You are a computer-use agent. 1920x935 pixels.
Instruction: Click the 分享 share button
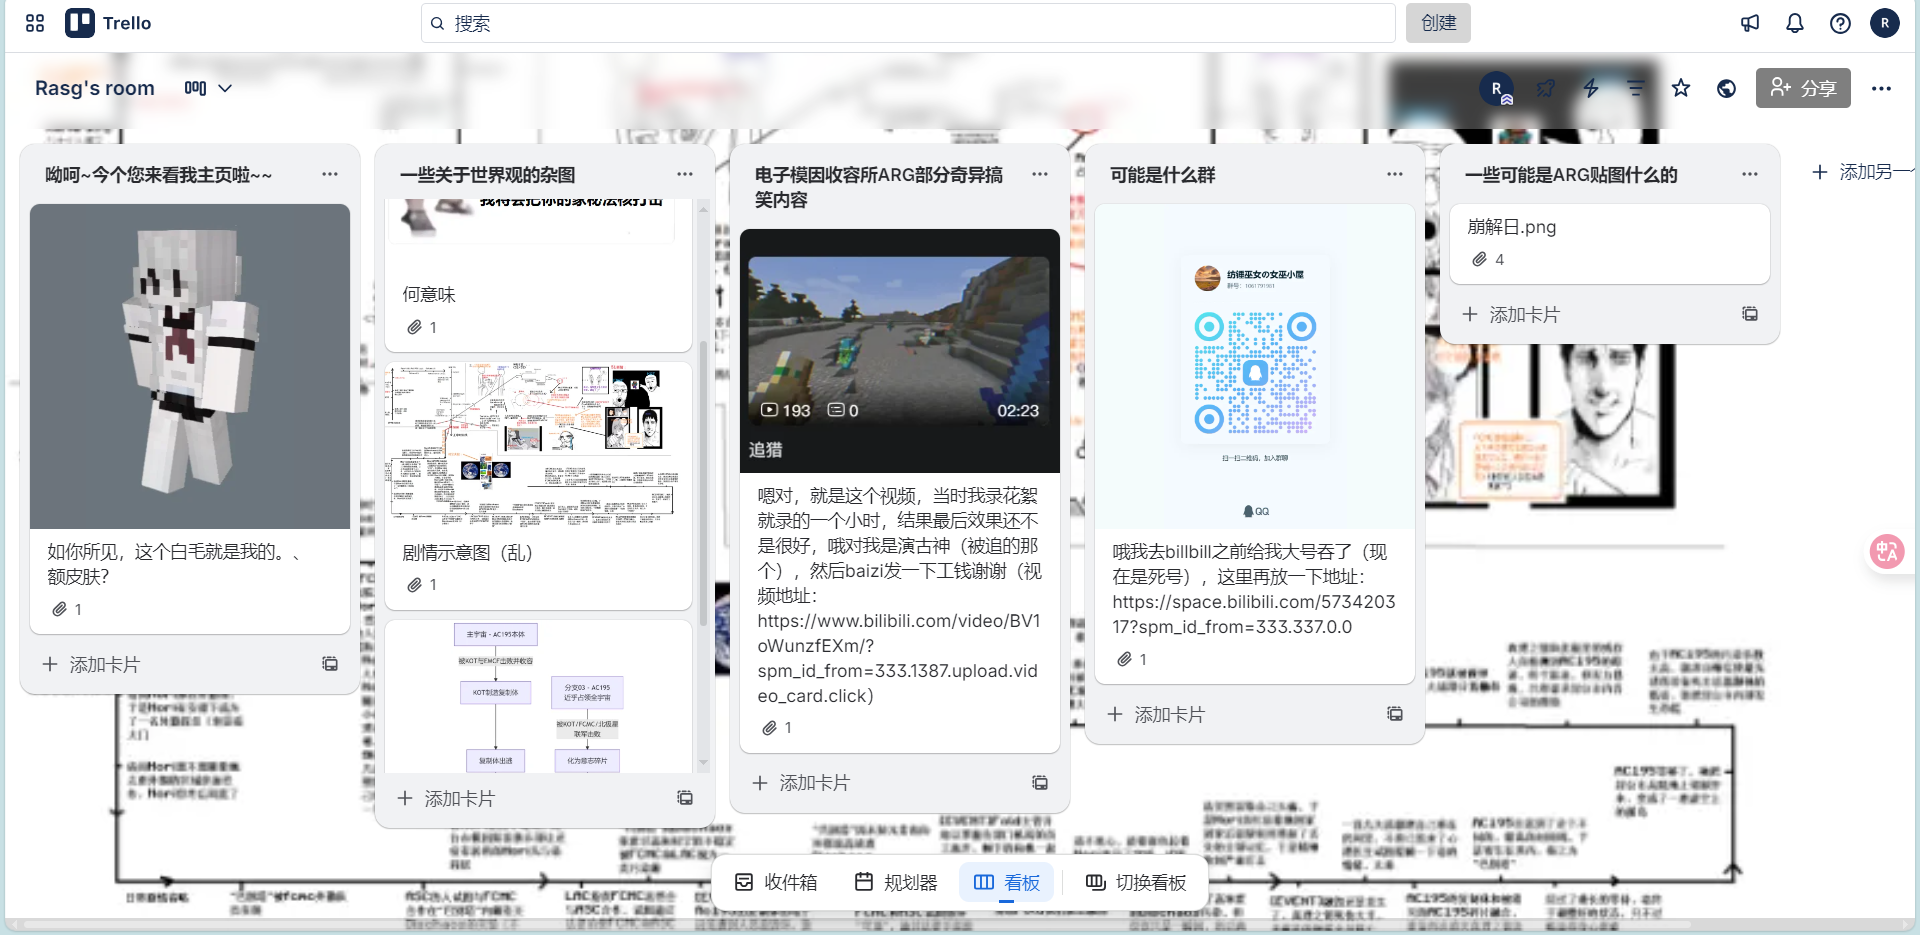[1803, 88]
